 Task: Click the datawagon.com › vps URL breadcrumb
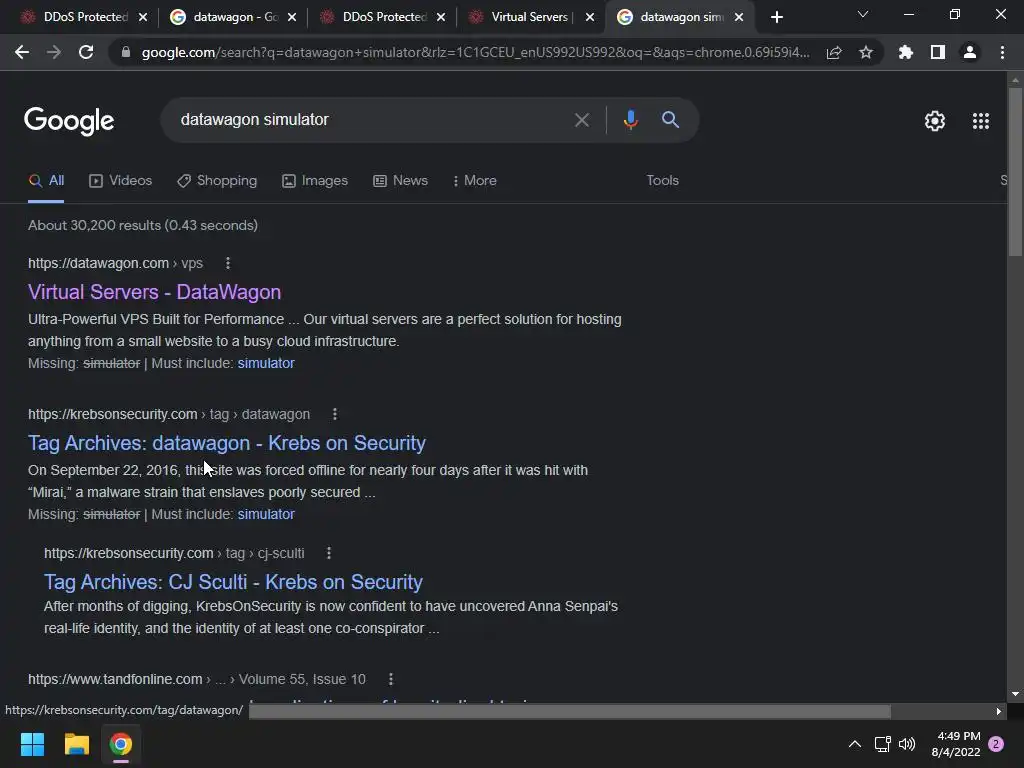tap(116, 263)
